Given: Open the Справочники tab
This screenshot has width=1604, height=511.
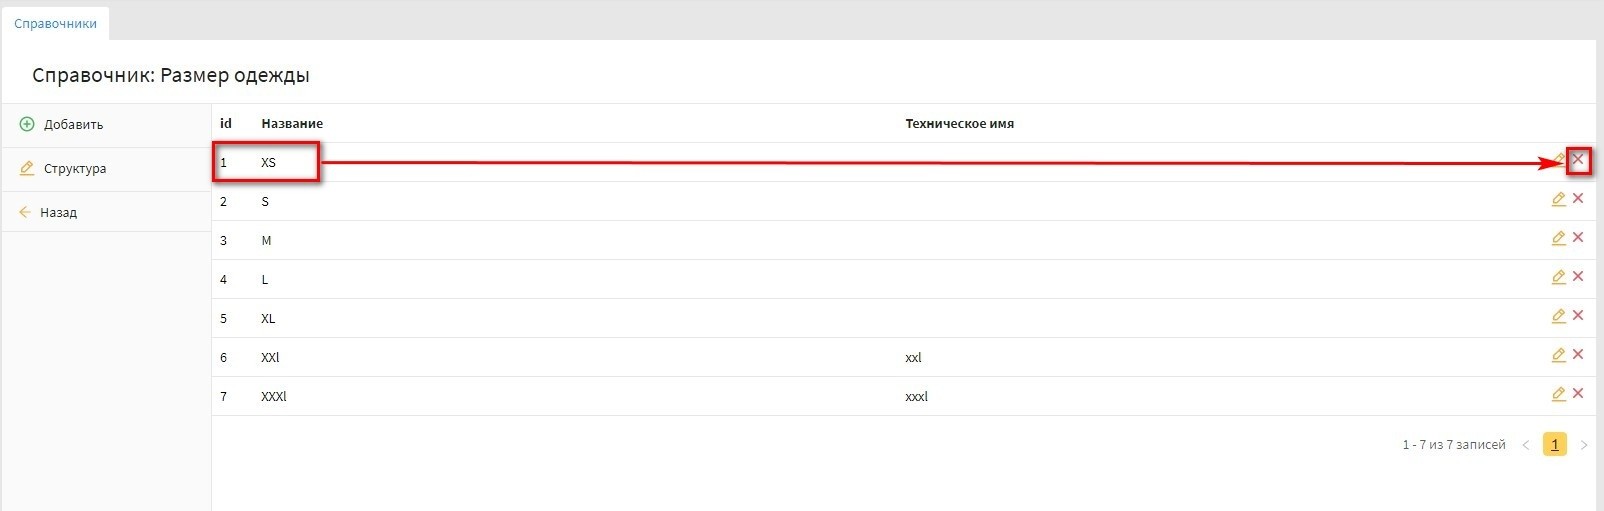Looking at the screenshot, I should (55, 23).
